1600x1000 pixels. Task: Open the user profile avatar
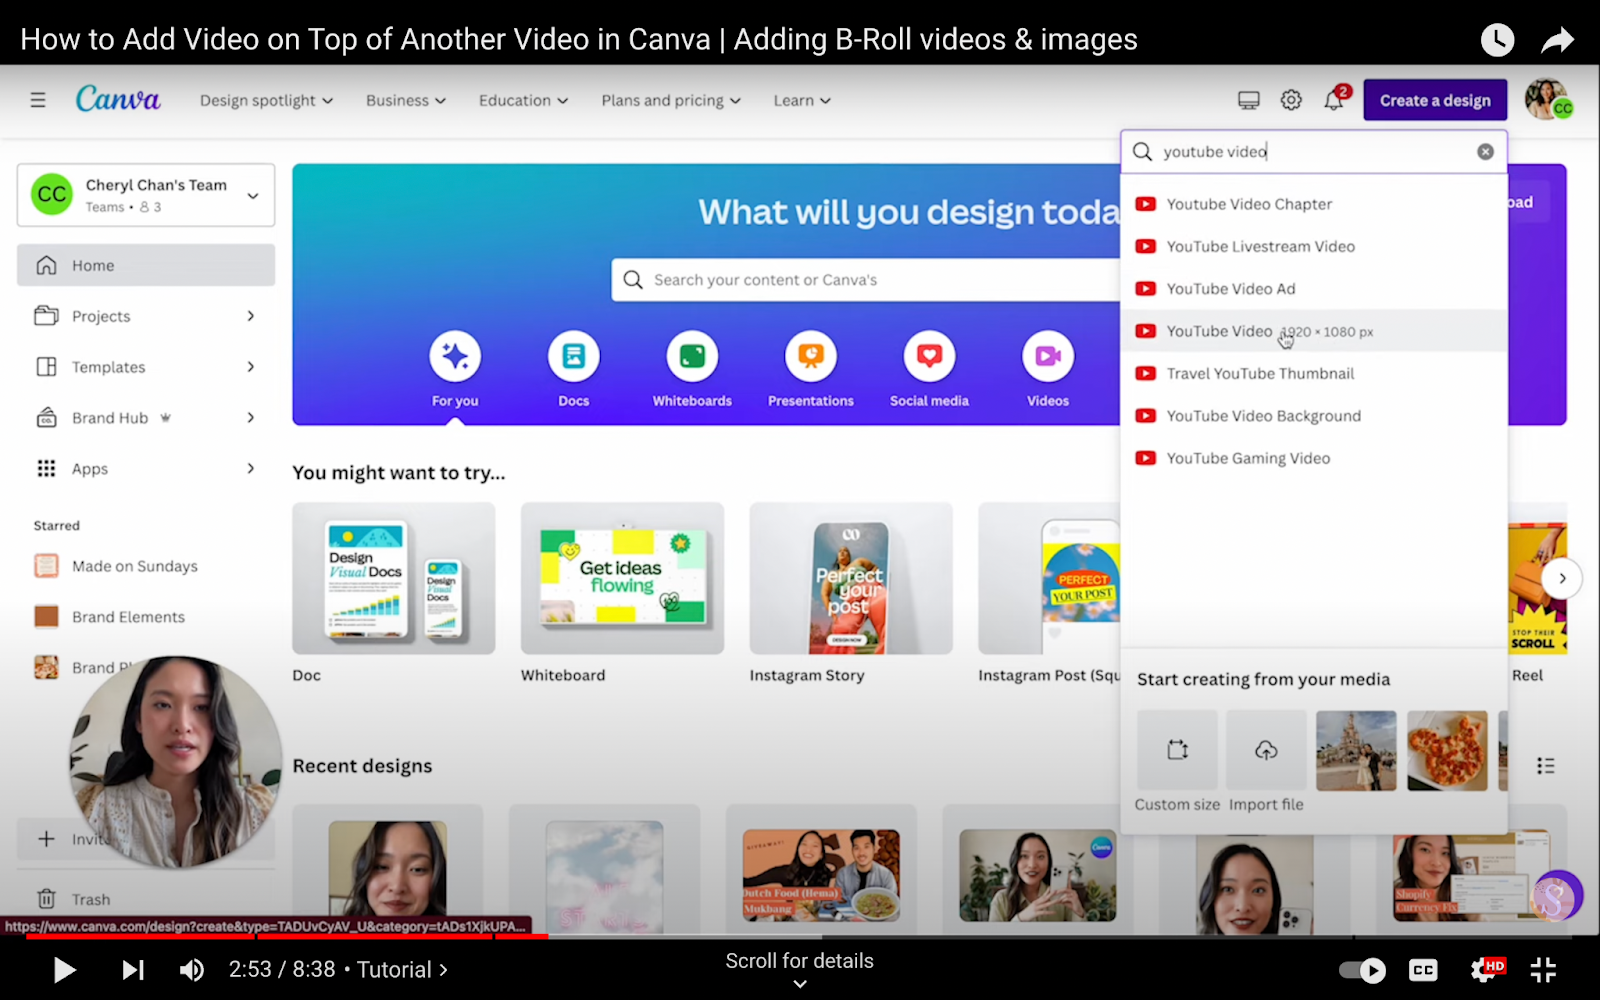point(1547,100)
